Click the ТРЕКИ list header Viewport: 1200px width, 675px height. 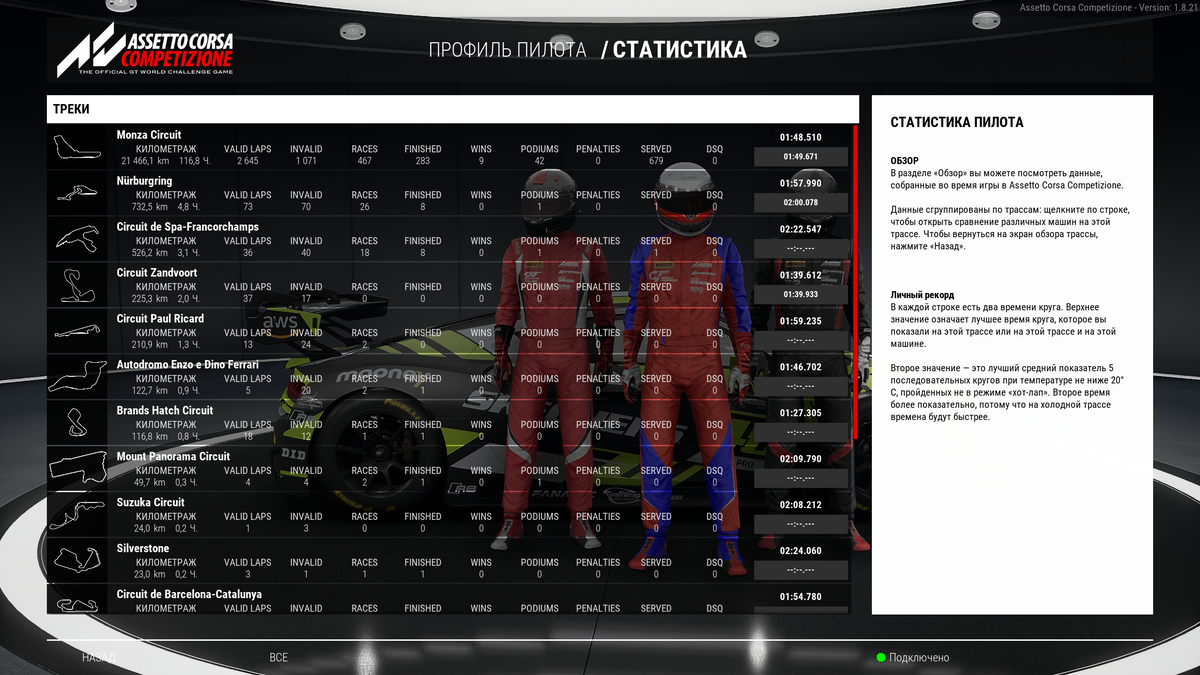453,109
